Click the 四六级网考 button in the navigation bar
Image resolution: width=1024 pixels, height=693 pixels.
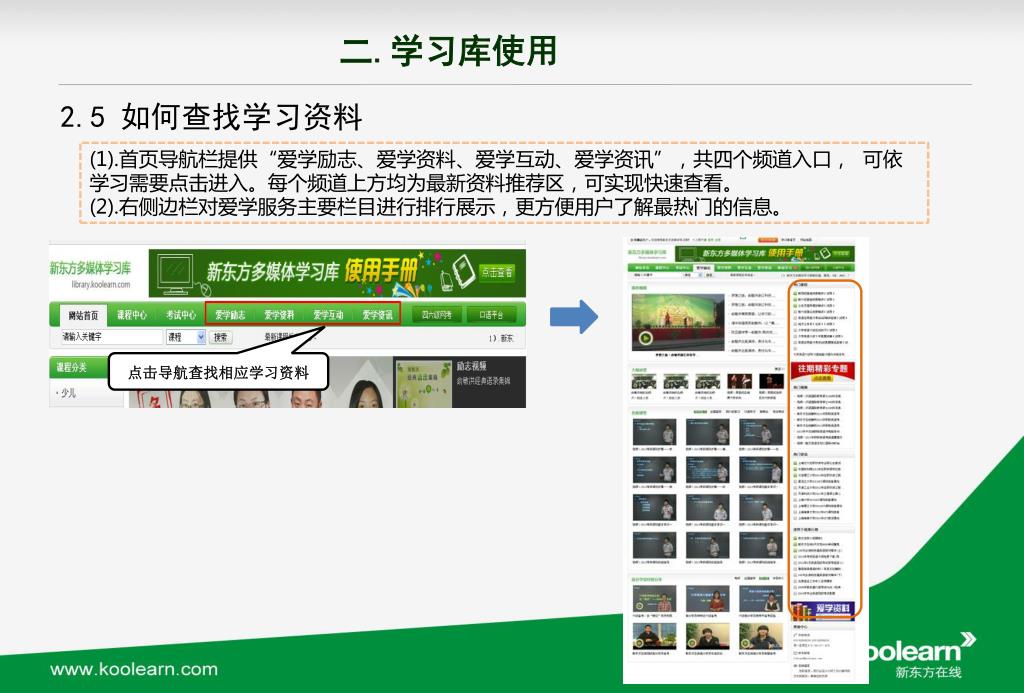click(437, 315)
